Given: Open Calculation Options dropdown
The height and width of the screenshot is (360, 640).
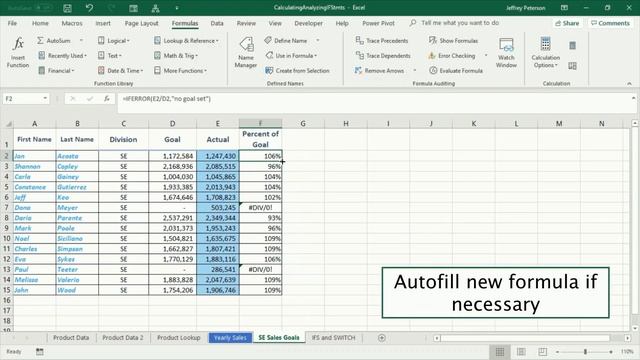Looking at the screenshot, I should click(545, 52).
